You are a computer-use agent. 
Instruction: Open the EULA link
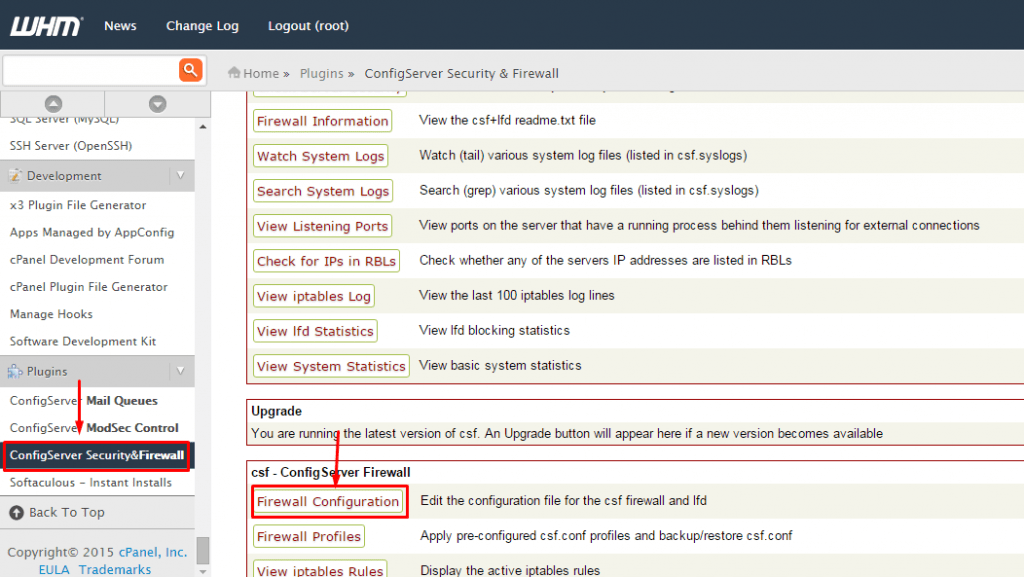54,569
